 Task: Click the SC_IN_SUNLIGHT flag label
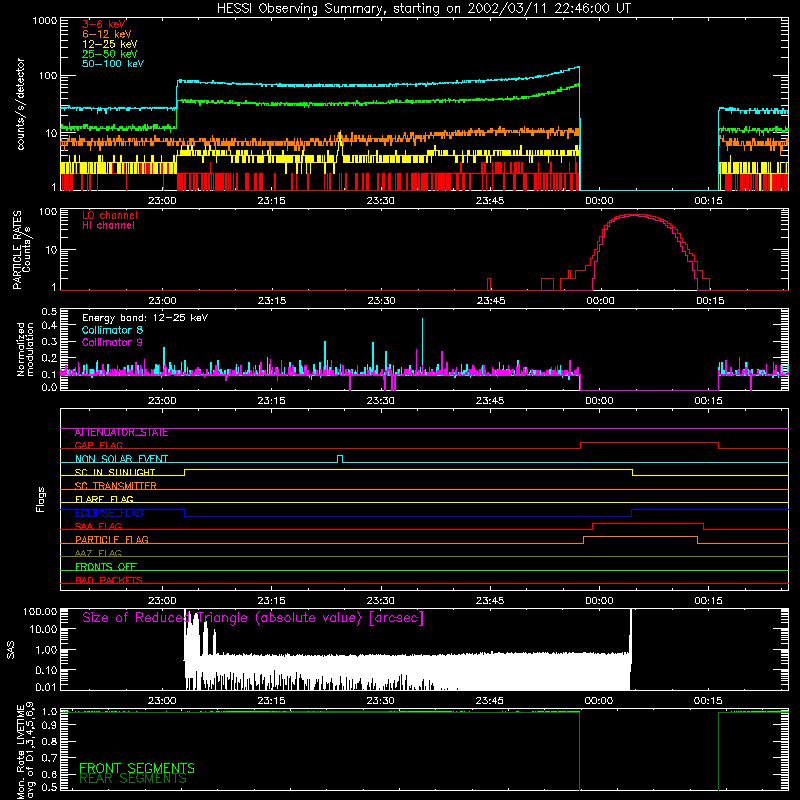click(115, 472)
